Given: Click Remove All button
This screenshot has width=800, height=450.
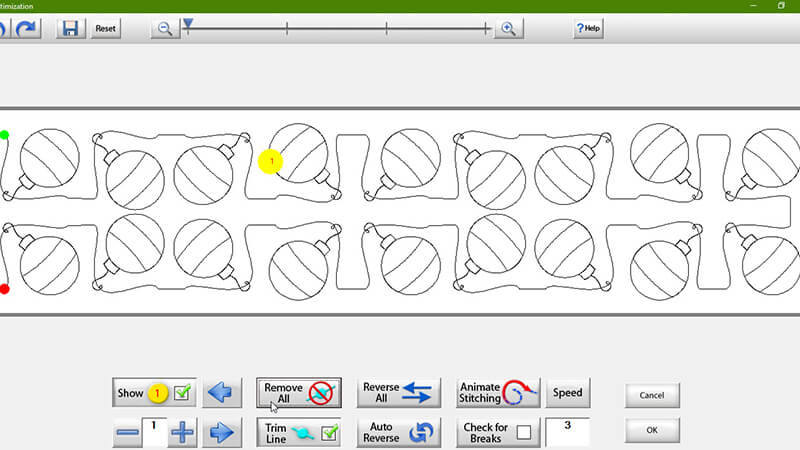Looking at the screenshot, I should coord(299,393).
